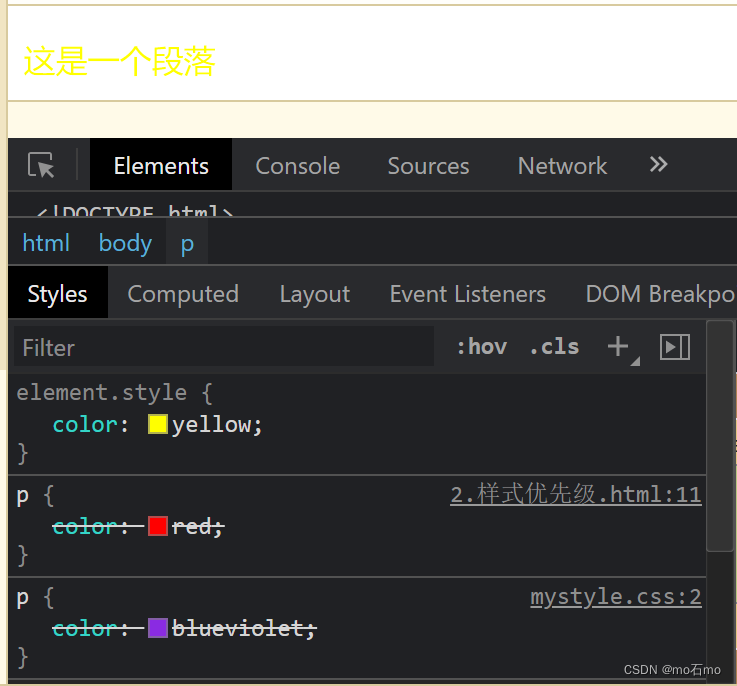Open the Network tab
This screenshot has width=737, height=686.
[562, 166]
